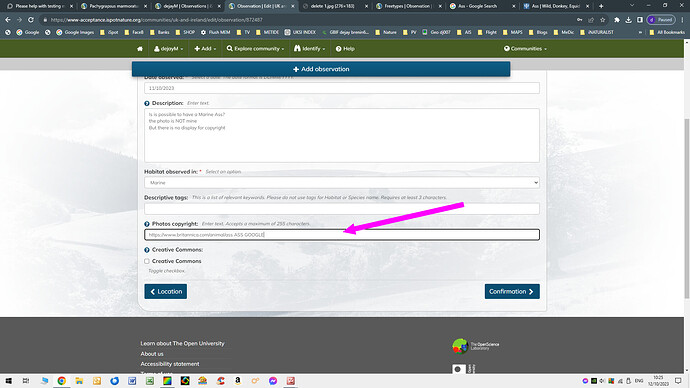Click the Photos copyright help icon

147,224
